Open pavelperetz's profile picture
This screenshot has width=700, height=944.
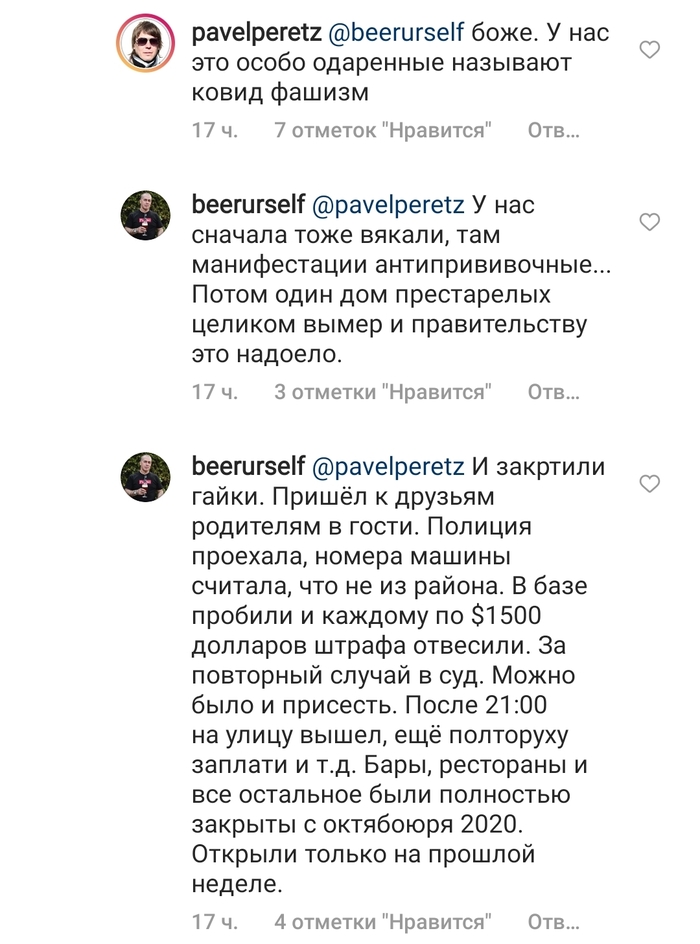(x=148, y=43)
